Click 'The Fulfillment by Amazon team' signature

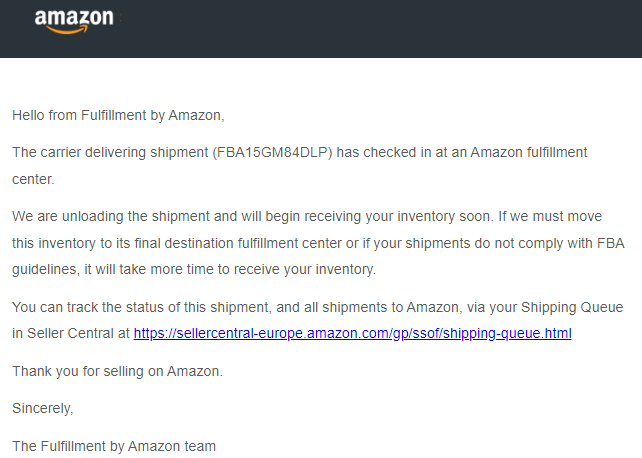[114, 446]
